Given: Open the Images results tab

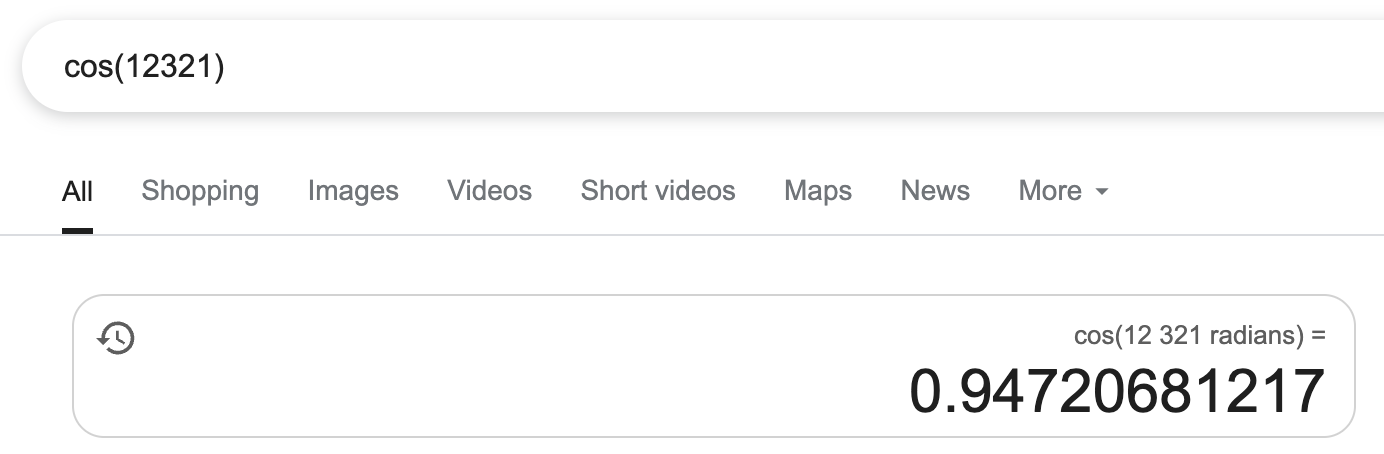Looking at the screenshot, I should click(353, 191).
